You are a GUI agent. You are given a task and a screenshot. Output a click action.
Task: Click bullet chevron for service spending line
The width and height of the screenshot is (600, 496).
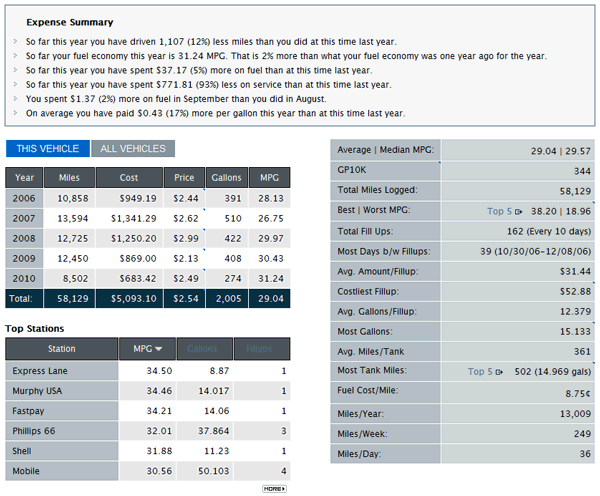click(15, 85)
